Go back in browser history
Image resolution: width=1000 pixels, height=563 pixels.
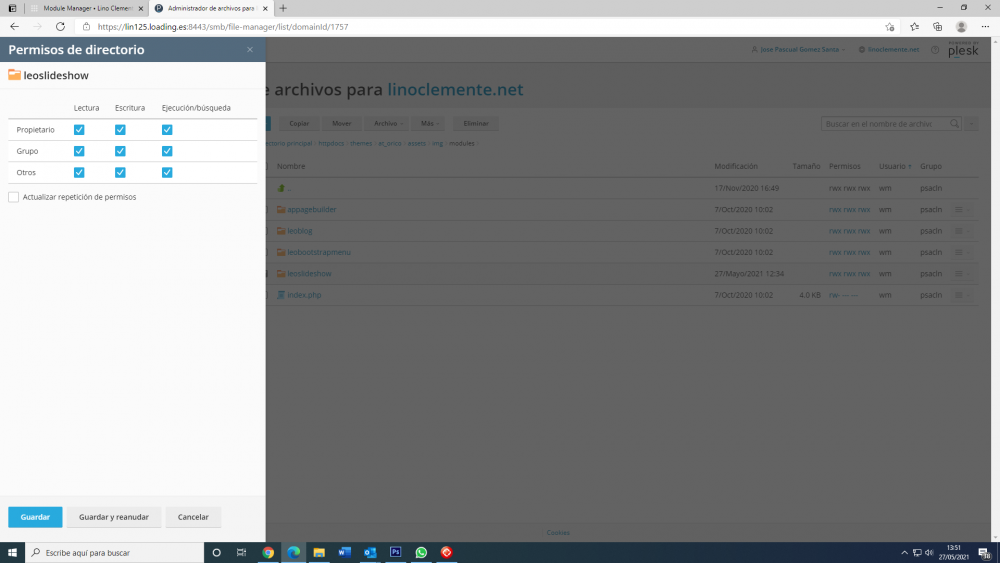[x=14, y=27]
